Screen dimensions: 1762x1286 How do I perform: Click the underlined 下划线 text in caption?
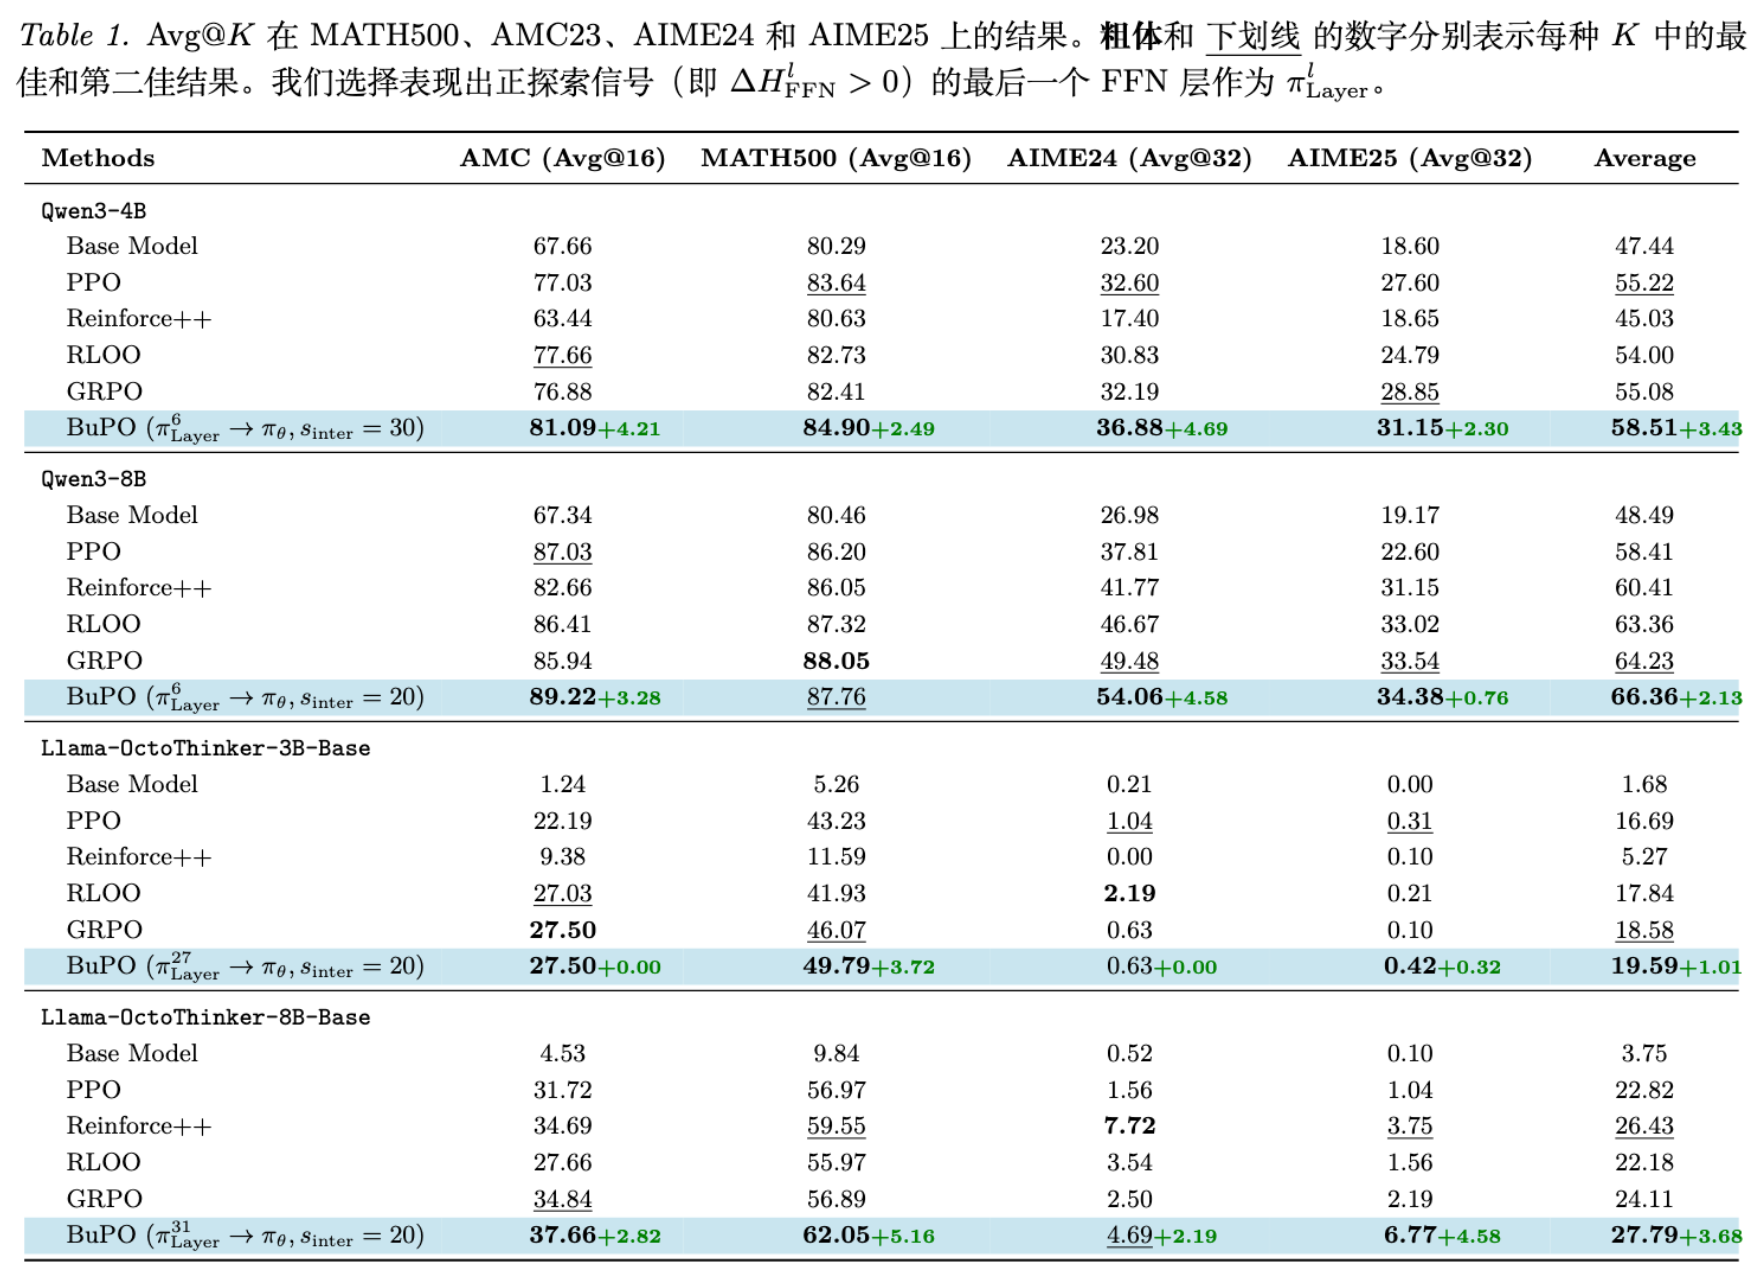point(1253,36)
